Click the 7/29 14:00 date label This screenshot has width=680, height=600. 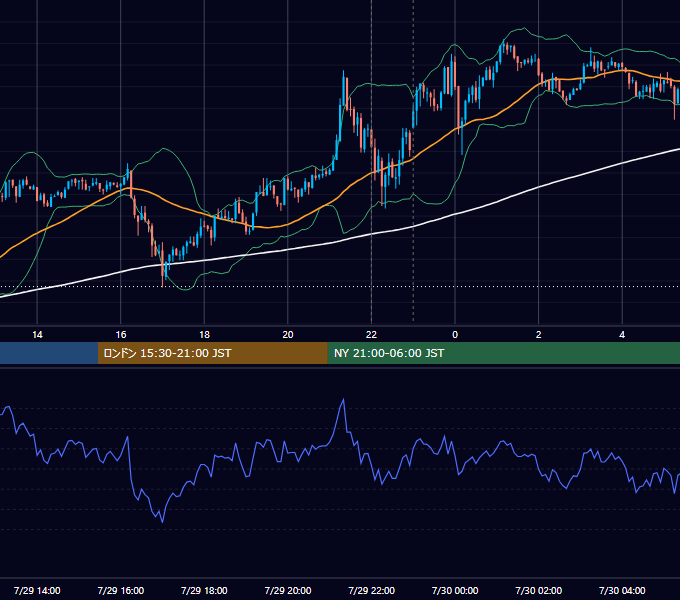tap(37, 590)
